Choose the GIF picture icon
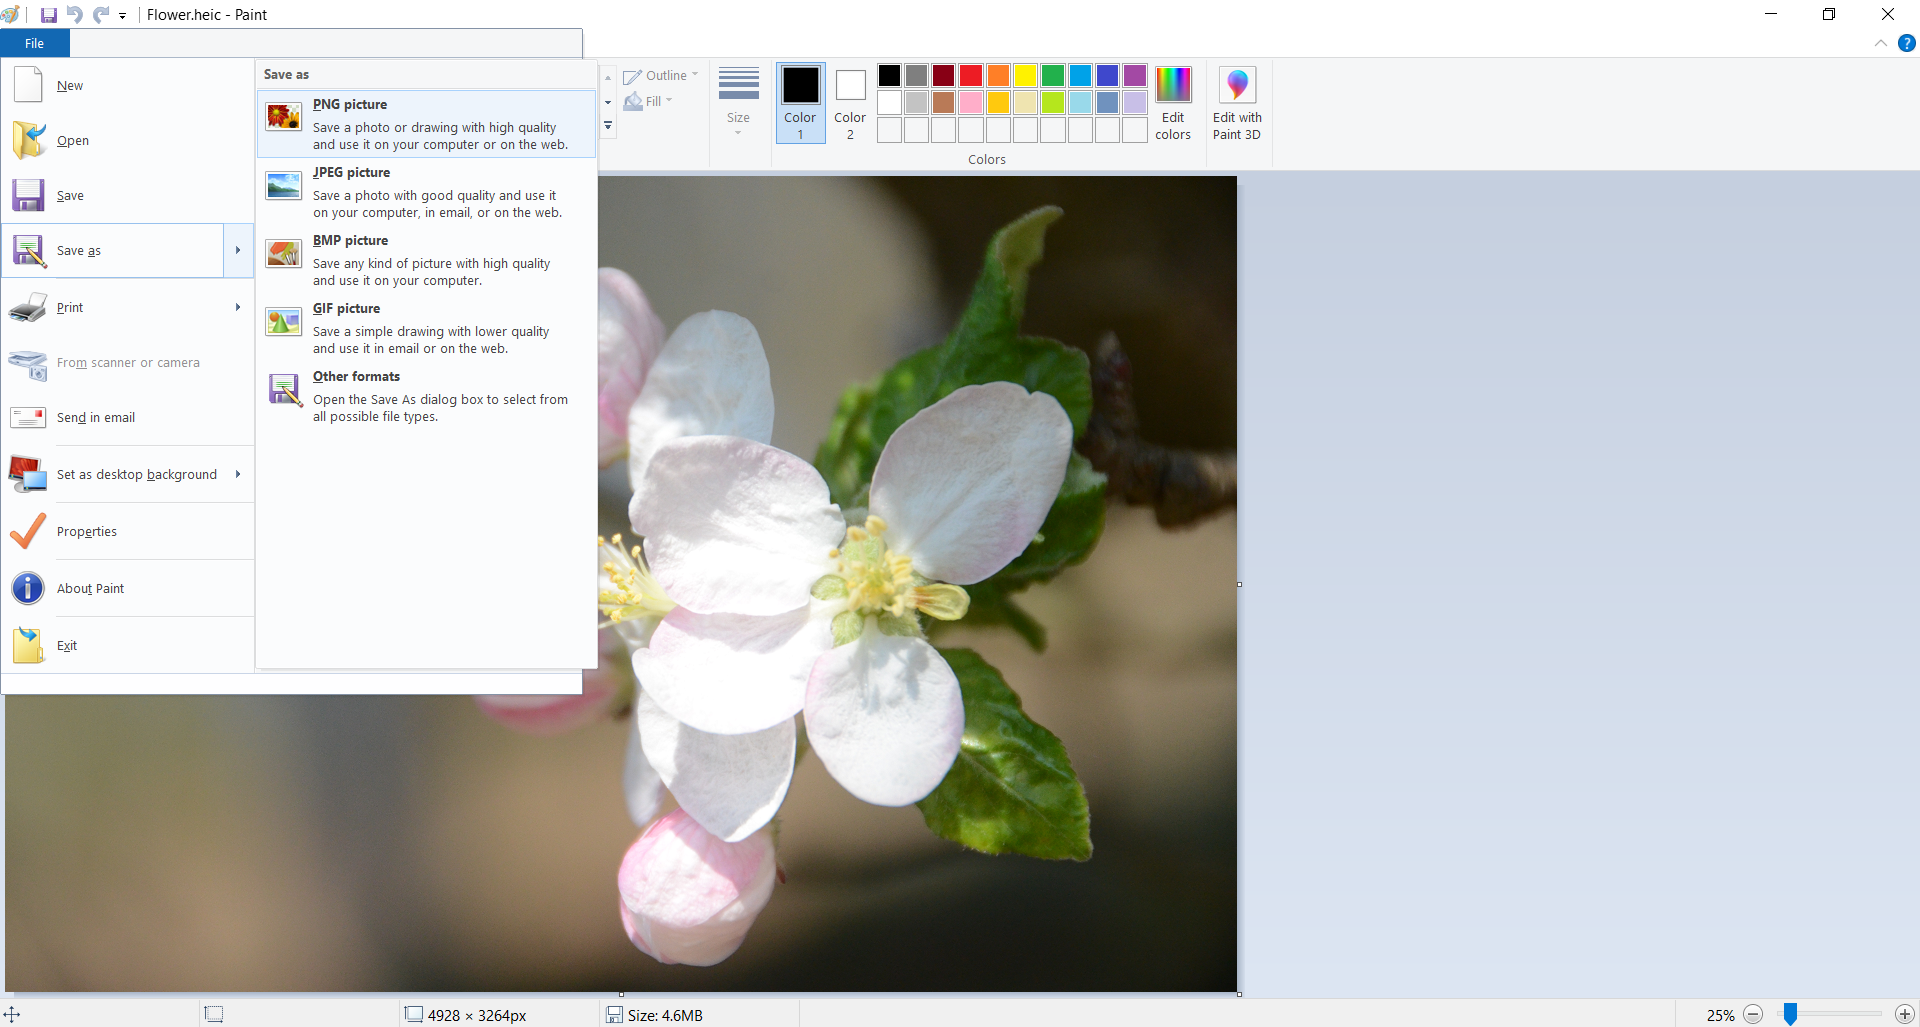Viewport: 1920px width, 1027px height. click(284, 321)
